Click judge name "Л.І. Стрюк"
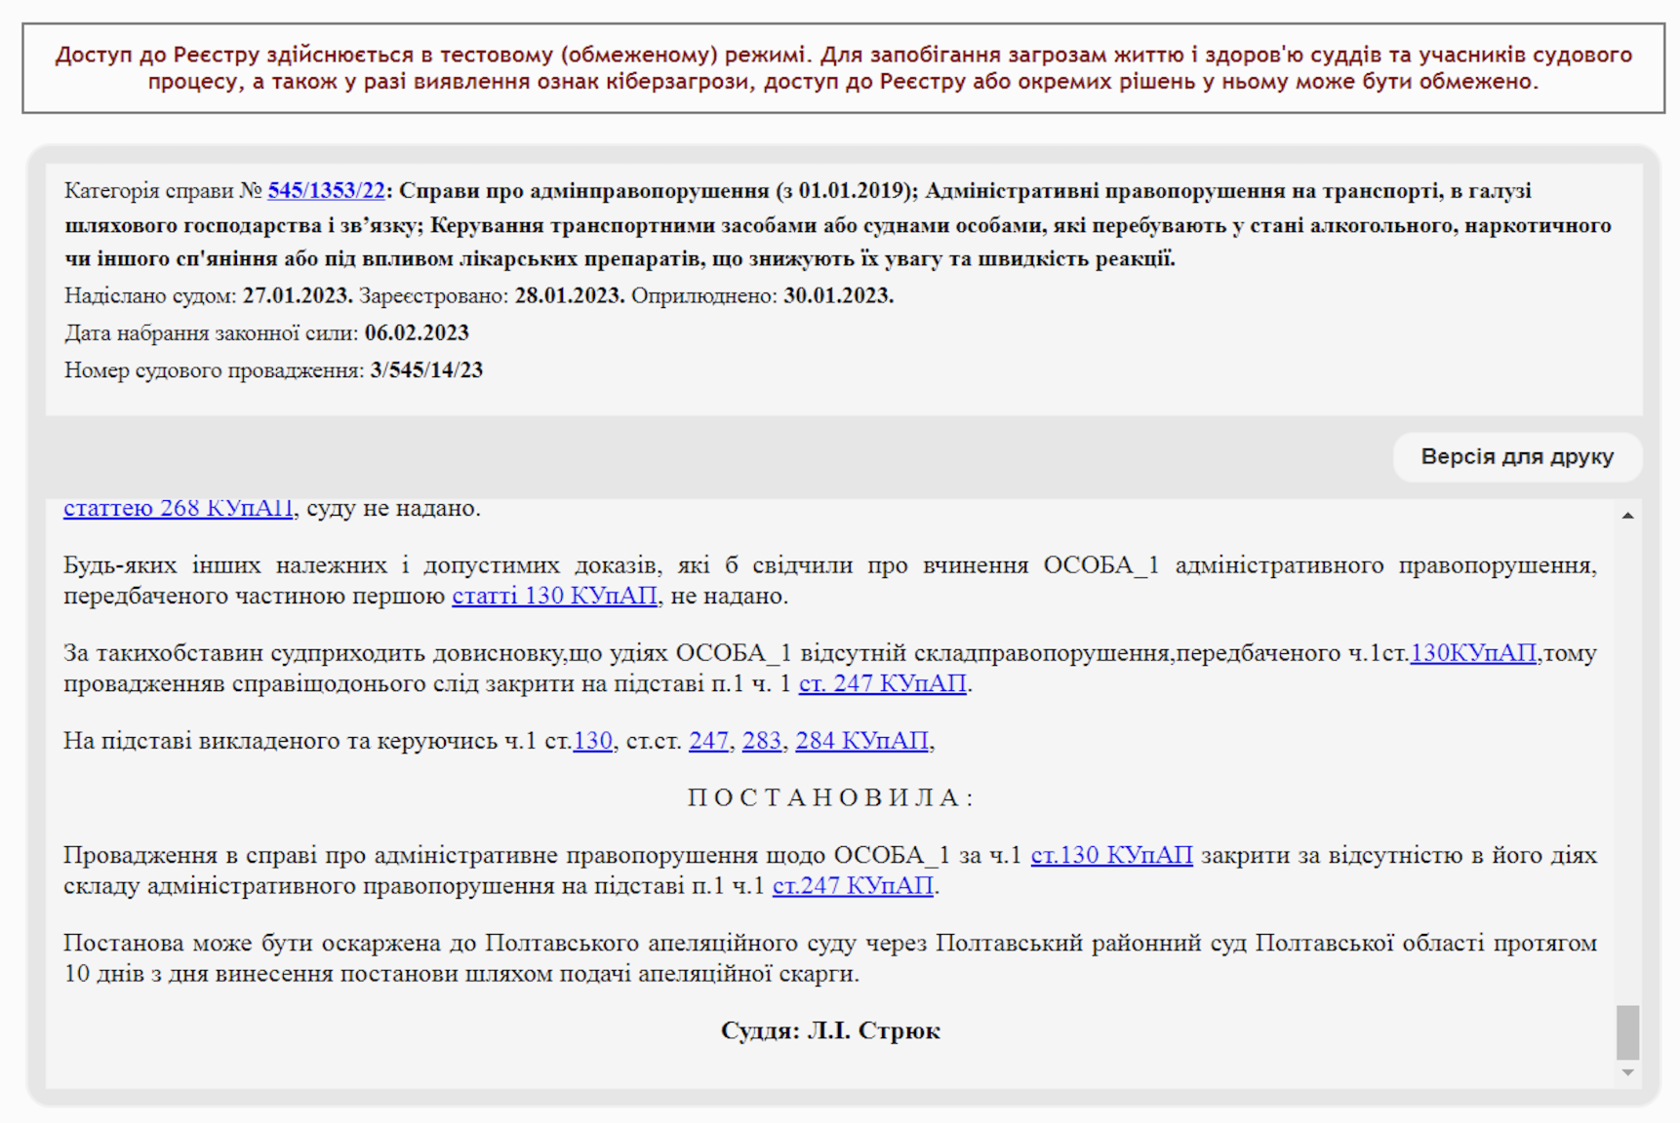Image resolution: width=1680 pixels, height=1123 pixels. pyautogui.click(x=873, y=1031)
